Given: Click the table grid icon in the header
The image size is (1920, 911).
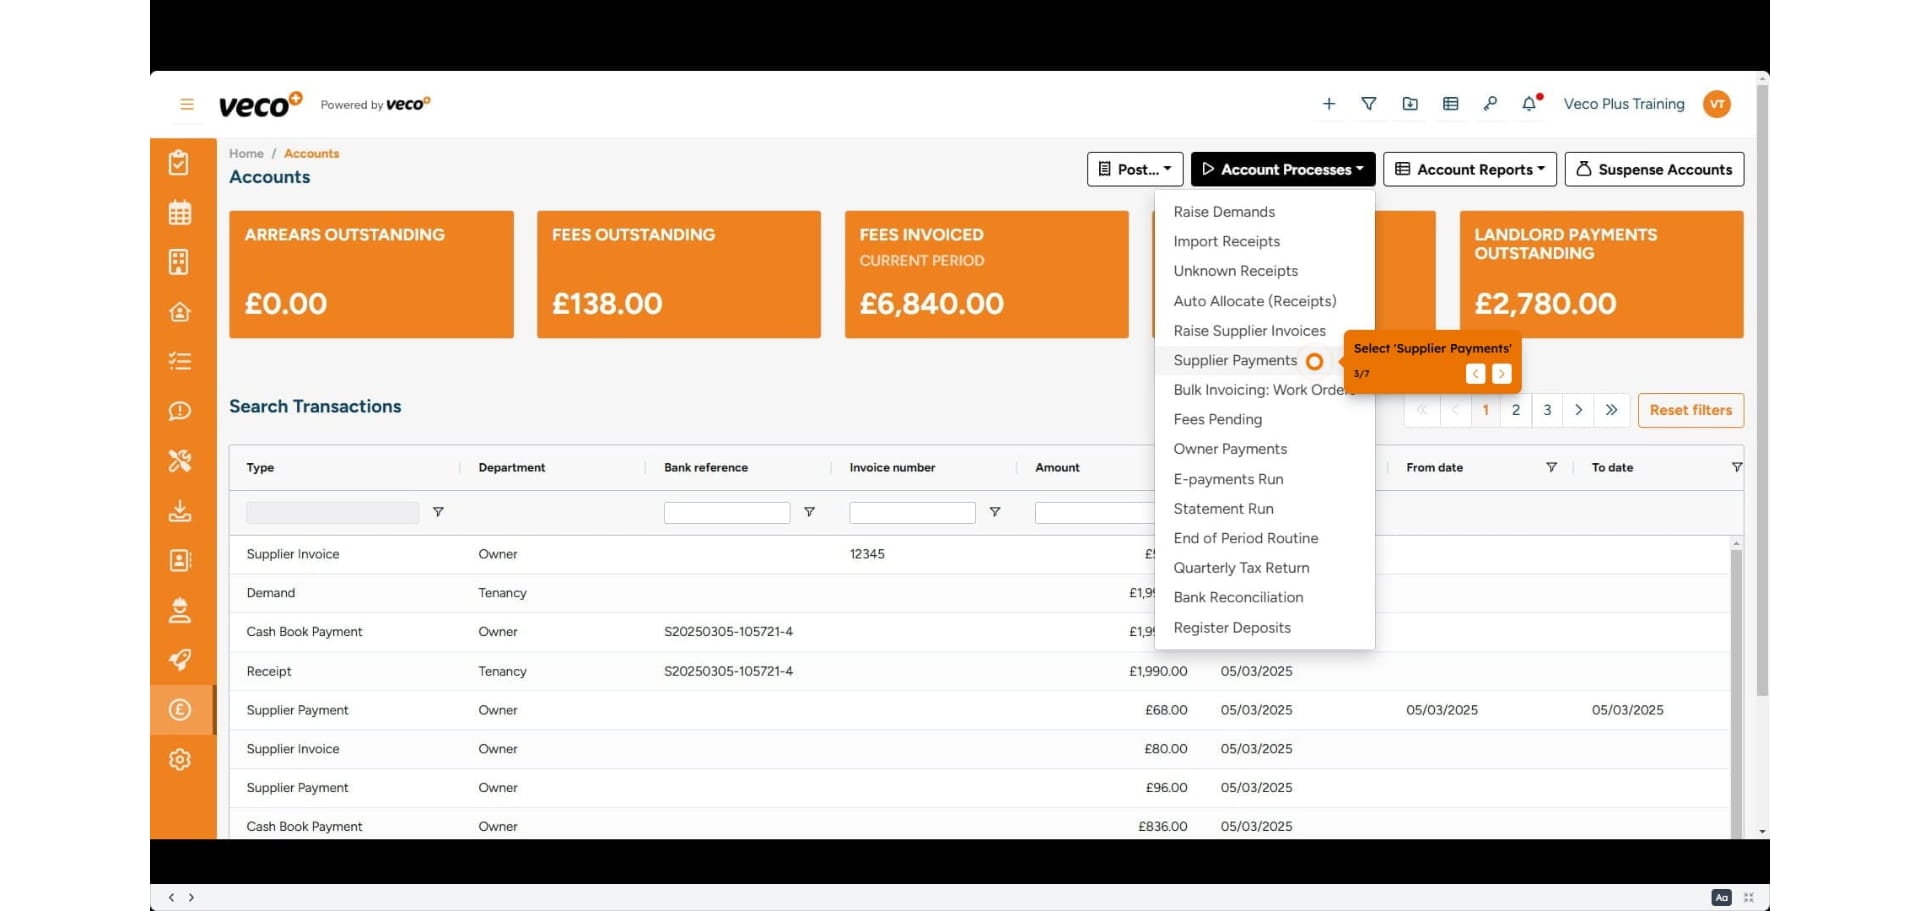Looking at the screenshot, I should click(1451, 104).
